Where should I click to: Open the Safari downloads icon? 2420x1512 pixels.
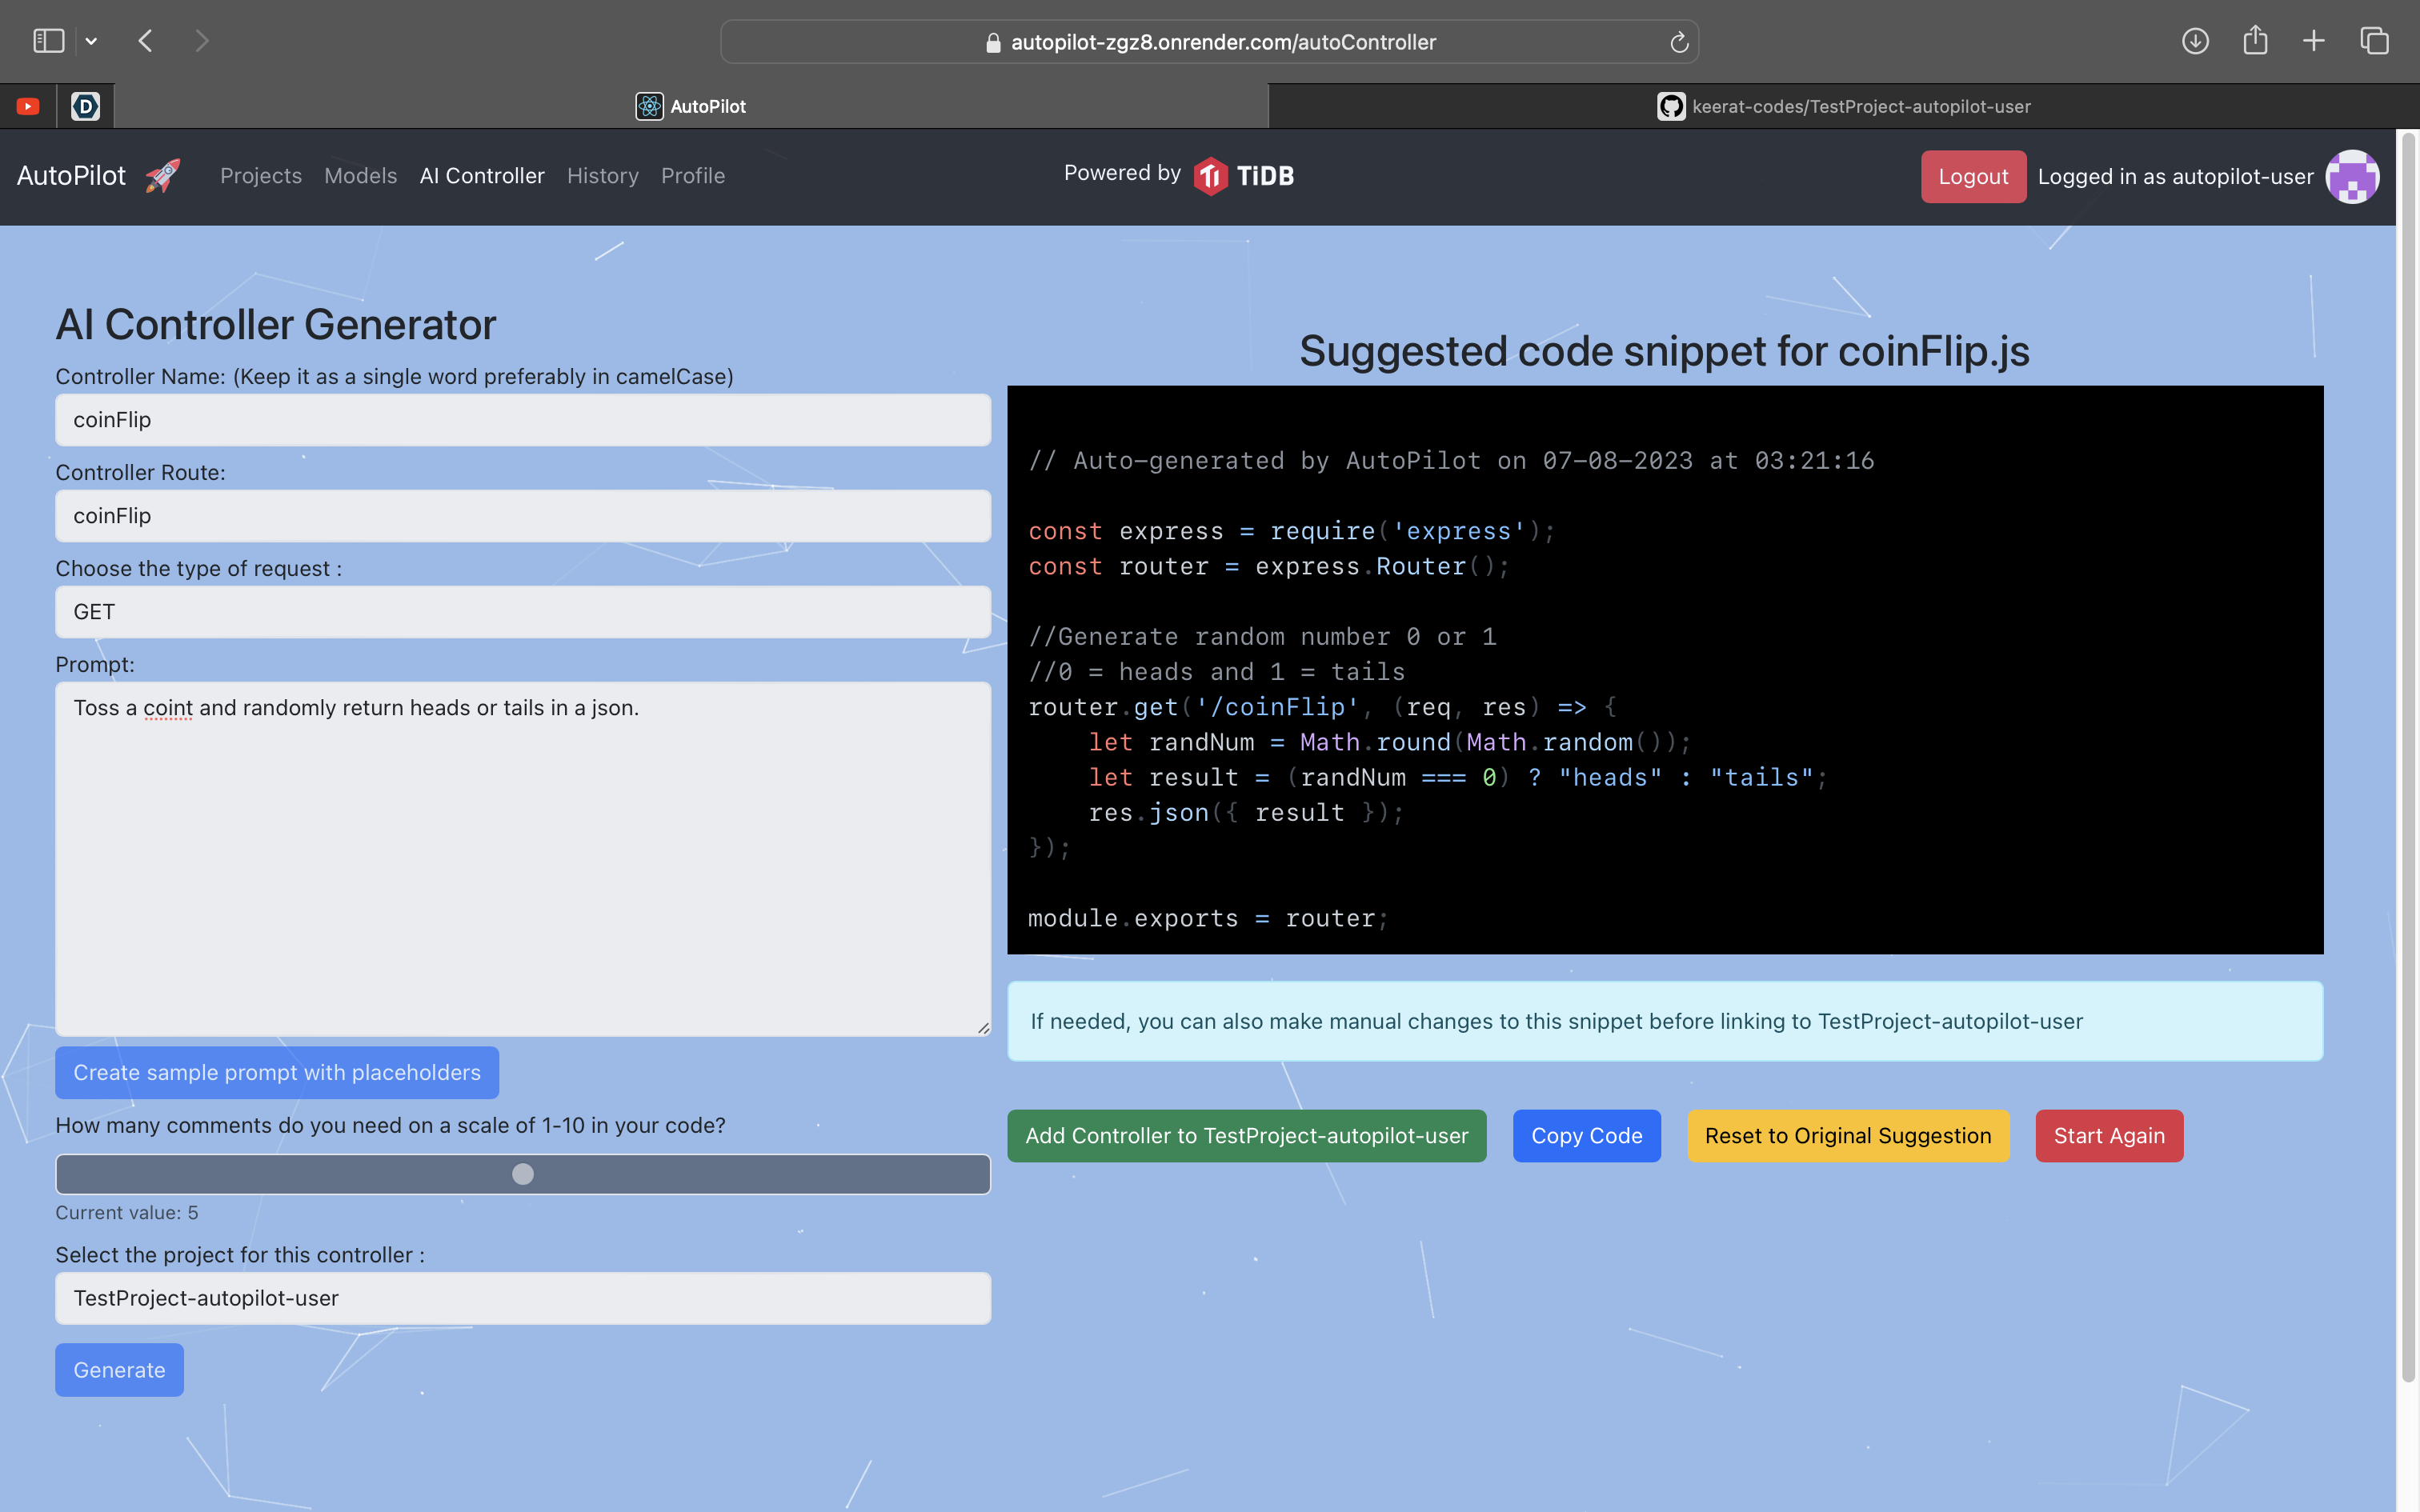2195,41
